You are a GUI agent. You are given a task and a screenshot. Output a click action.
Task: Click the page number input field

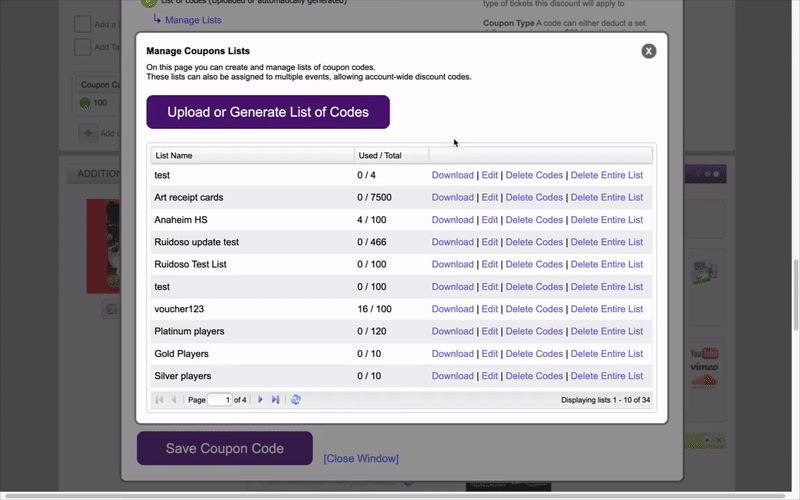pos(220,399)
